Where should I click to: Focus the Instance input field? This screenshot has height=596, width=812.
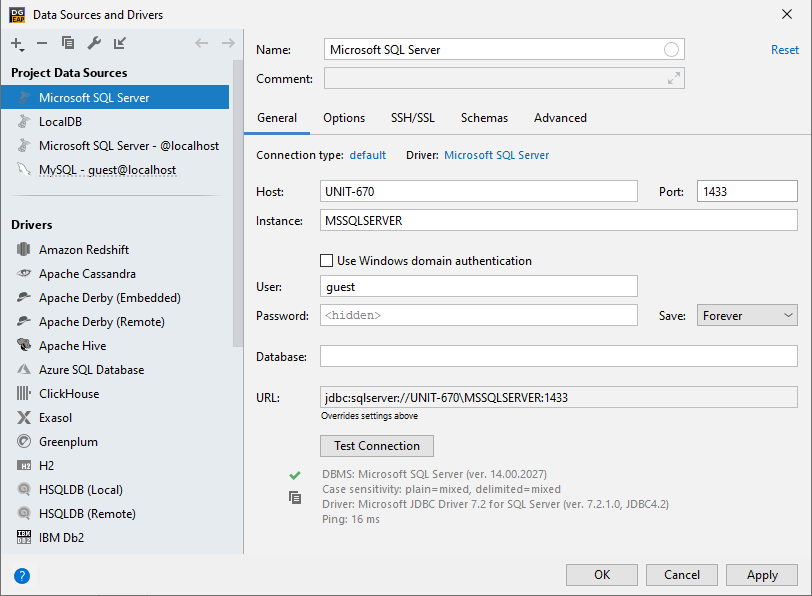tap(558, 220)
